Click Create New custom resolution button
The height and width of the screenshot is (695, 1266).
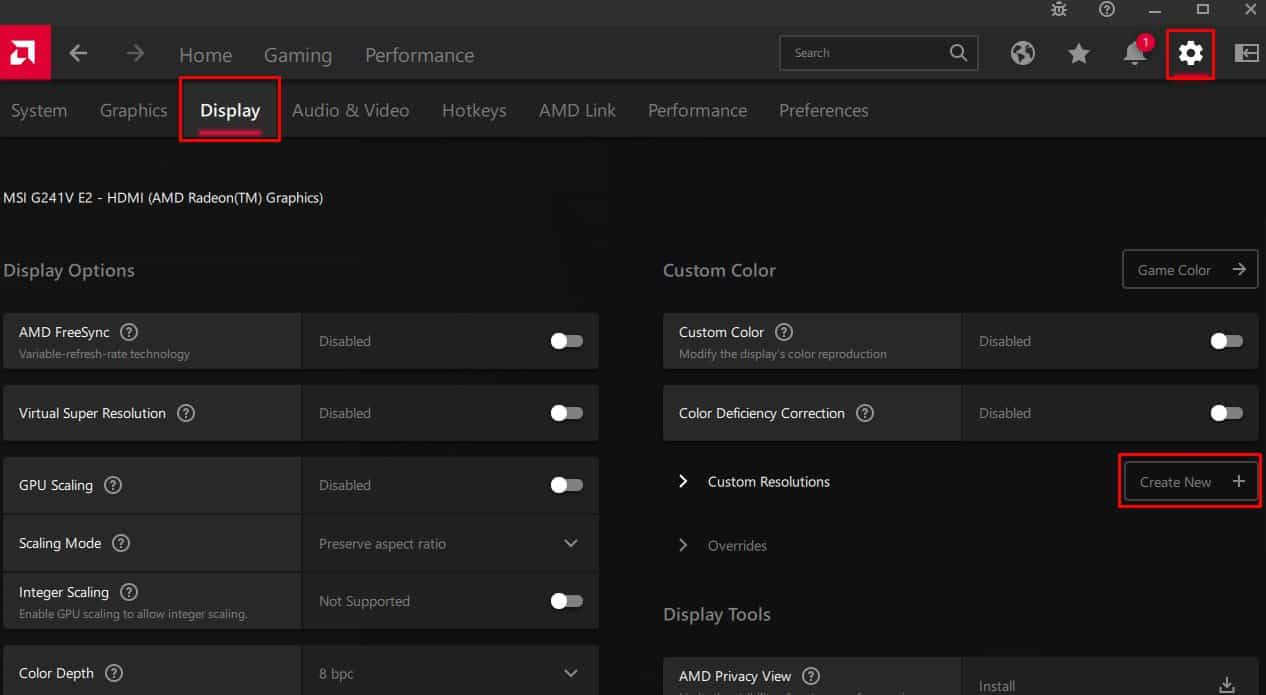coord(1190,481)
